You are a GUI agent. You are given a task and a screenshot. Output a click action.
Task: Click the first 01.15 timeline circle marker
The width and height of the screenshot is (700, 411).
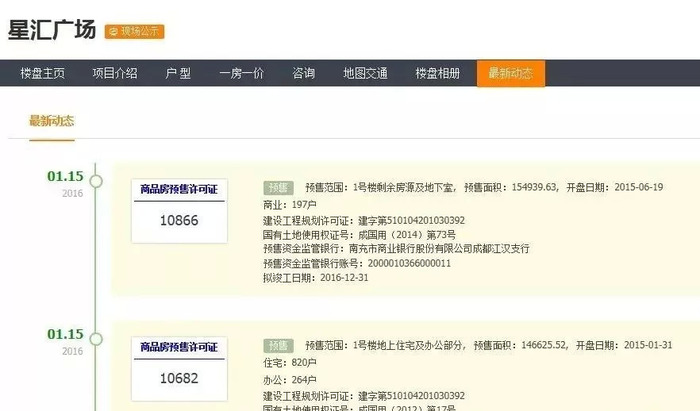pos(96,181)
